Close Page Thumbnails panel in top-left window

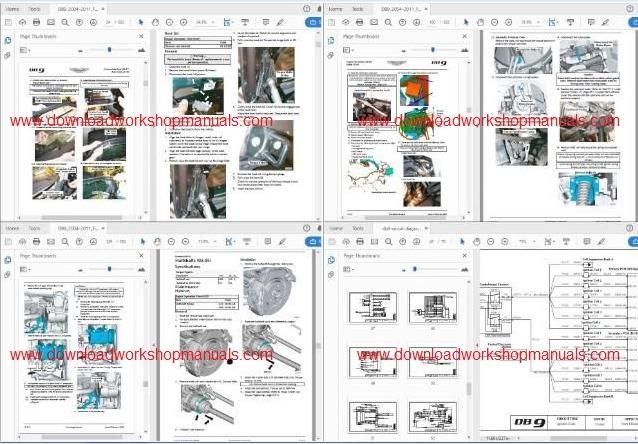click(141, 36)
